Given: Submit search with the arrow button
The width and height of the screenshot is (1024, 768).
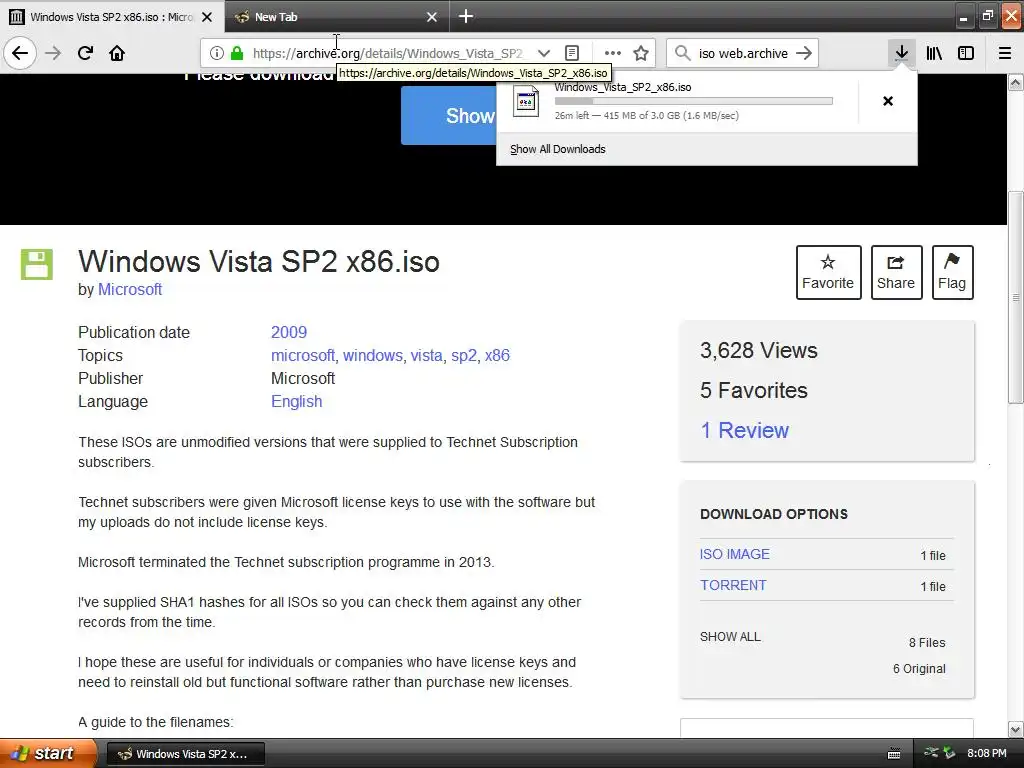Looking at the screenshot, I should 805,53.
